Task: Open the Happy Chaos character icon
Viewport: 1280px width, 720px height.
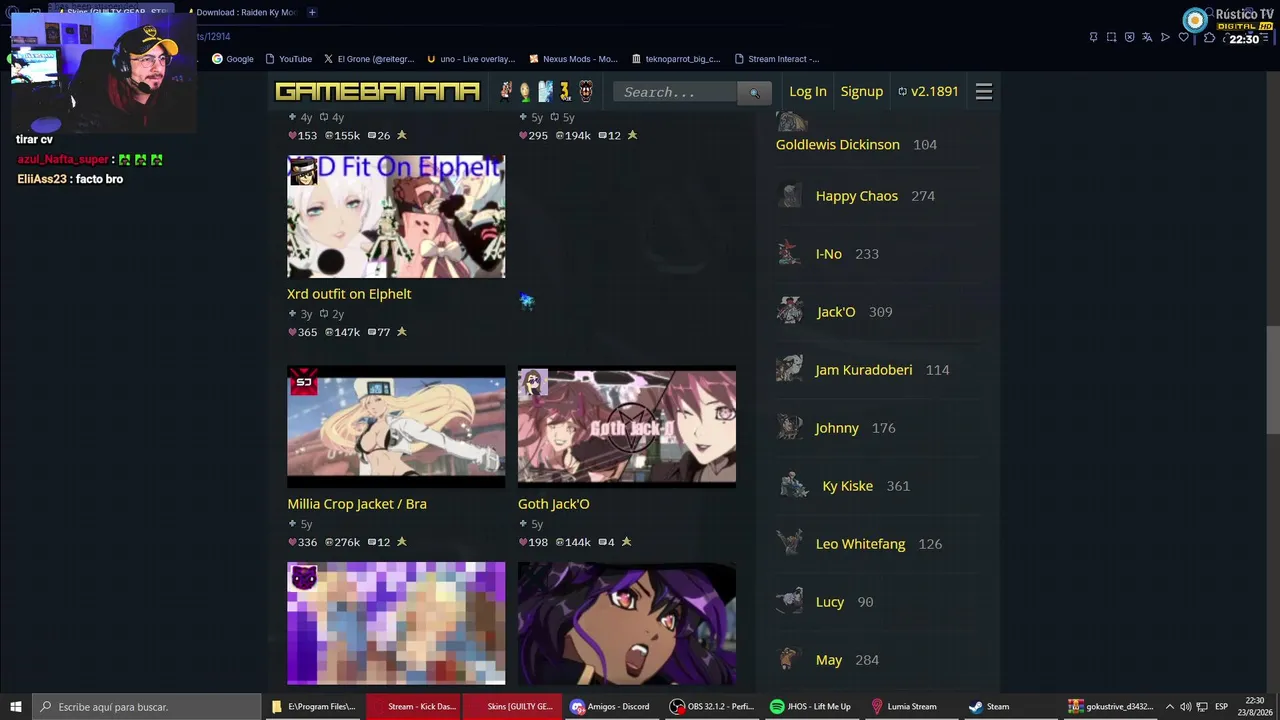Action: pos(790,196)
